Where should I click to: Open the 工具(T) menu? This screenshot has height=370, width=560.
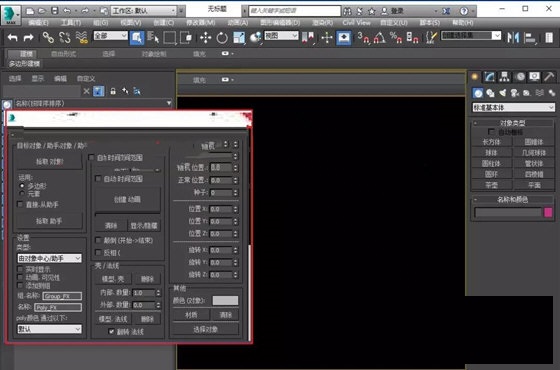point(71,22)
